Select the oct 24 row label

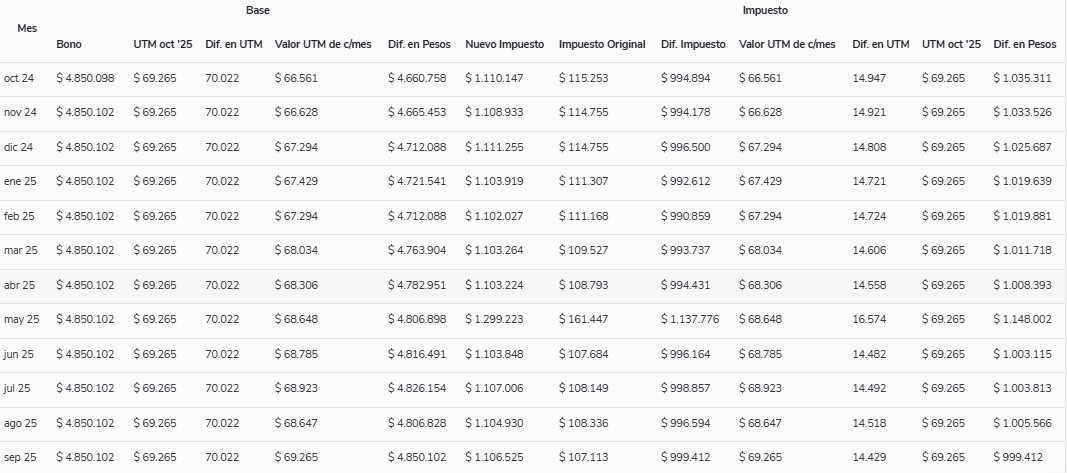tap(19, 78)
